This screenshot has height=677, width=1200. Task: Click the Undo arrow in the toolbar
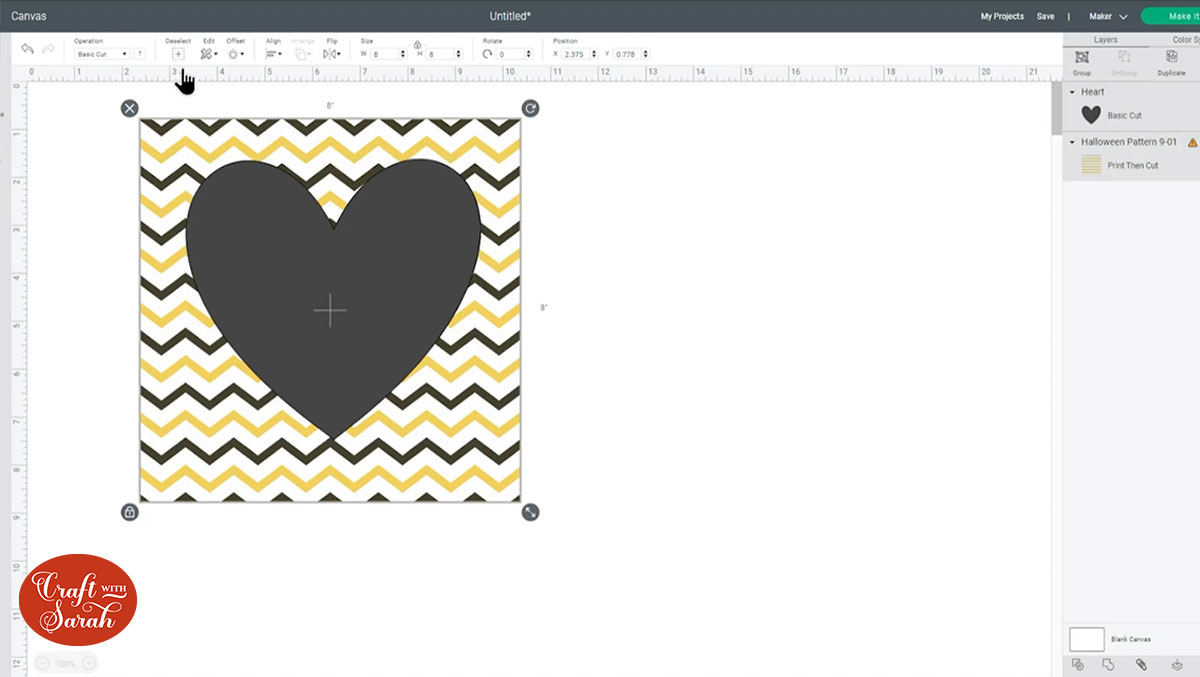27,49
